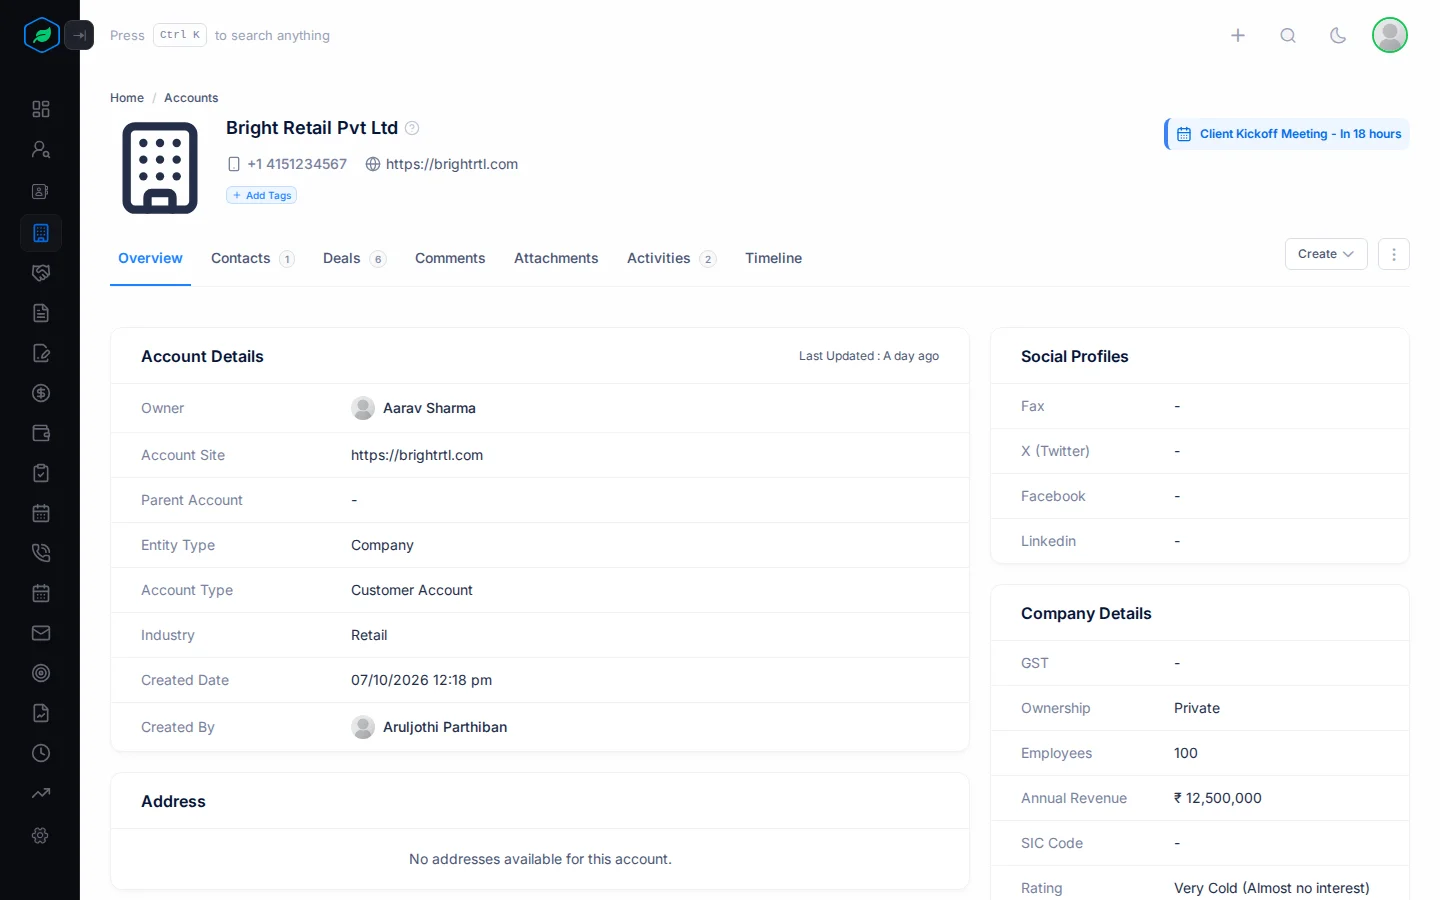Go to Home in the breadcrumb
The width and height of the screenshot is (1440, 900).
(127, 98)
